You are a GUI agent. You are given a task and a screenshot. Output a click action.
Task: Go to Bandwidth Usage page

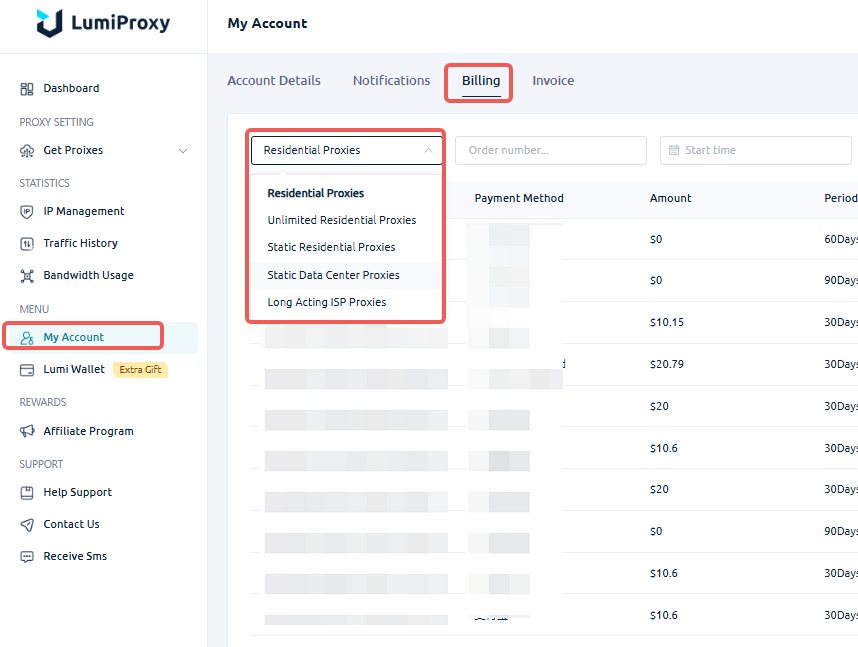[89, 275]
